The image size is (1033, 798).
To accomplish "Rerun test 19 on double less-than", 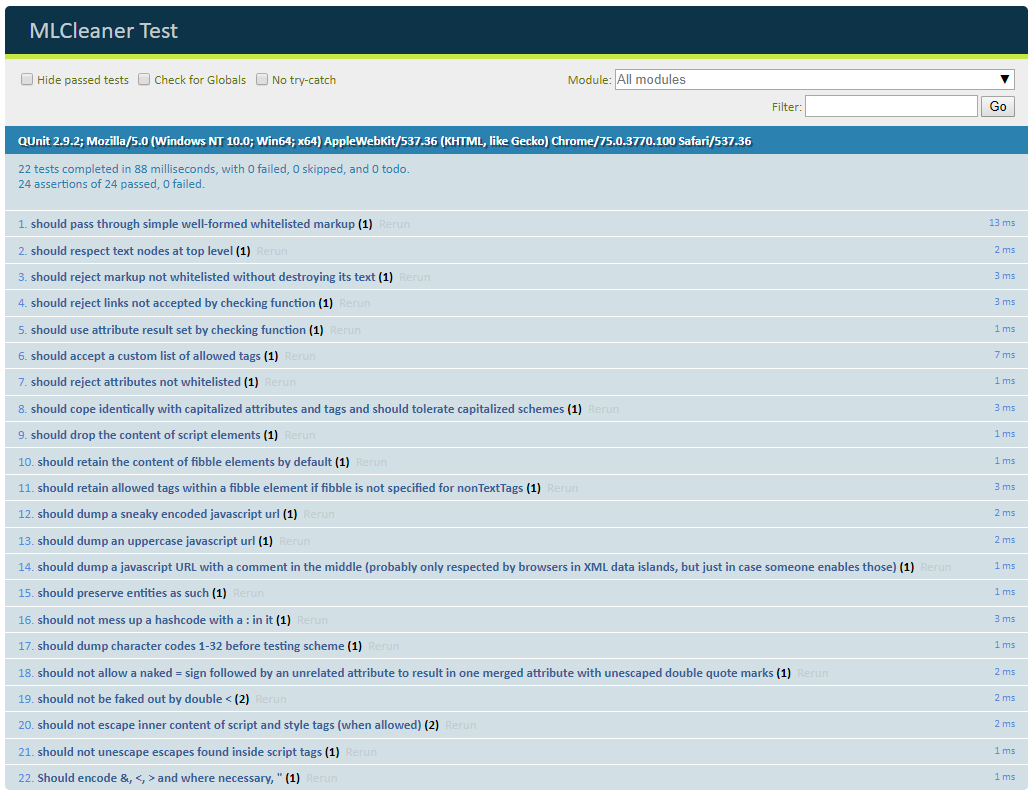I will 271,699.
